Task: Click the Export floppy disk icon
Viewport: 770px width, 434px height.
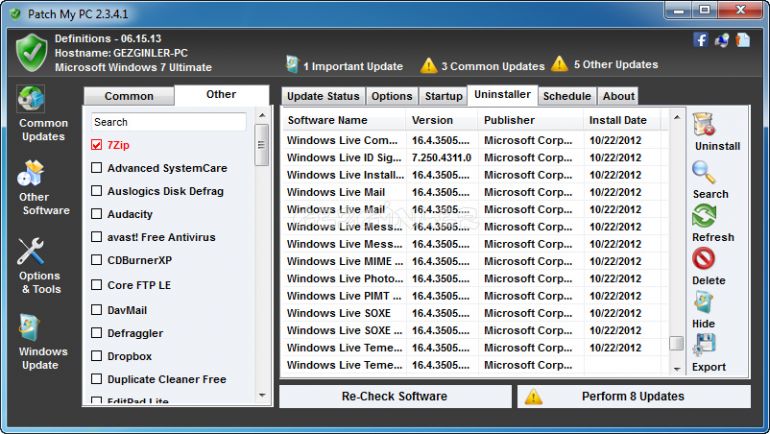Action: click(x=704, y=345)
